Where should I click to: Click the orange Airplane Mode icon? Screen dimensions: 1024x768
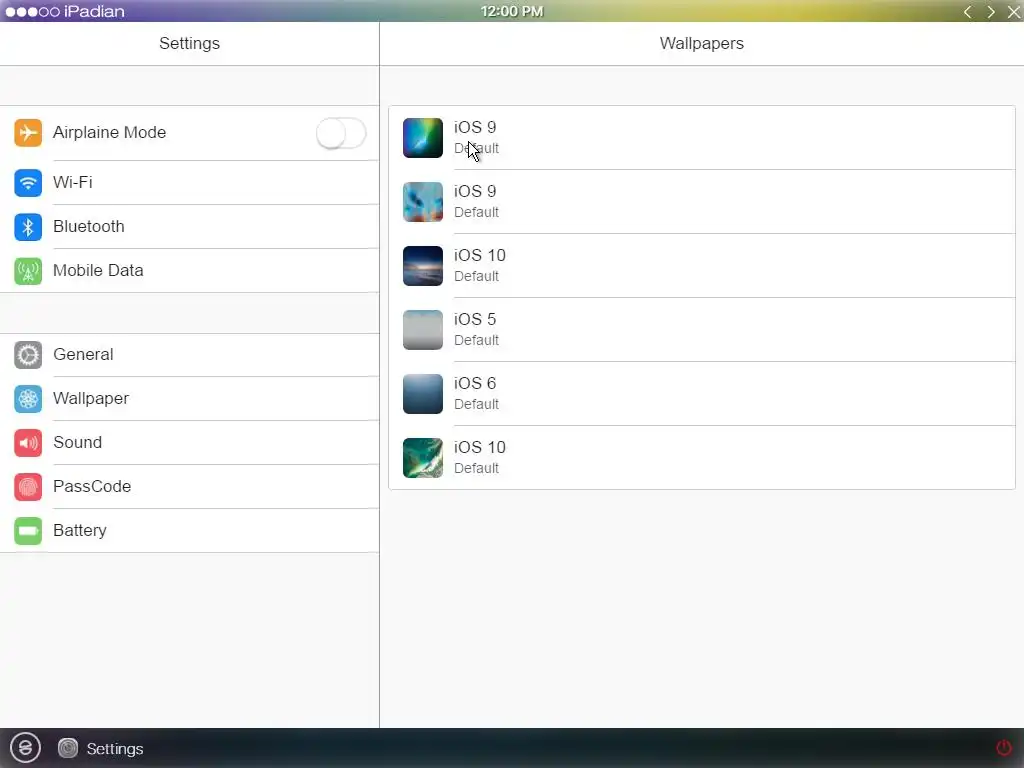click(x=28, y=133)
